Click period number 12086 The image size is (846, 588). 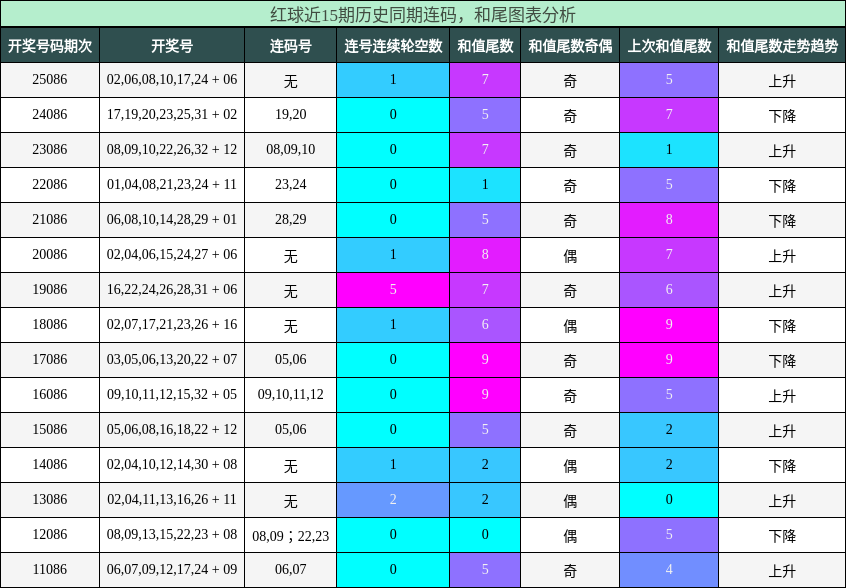[50, 535]
